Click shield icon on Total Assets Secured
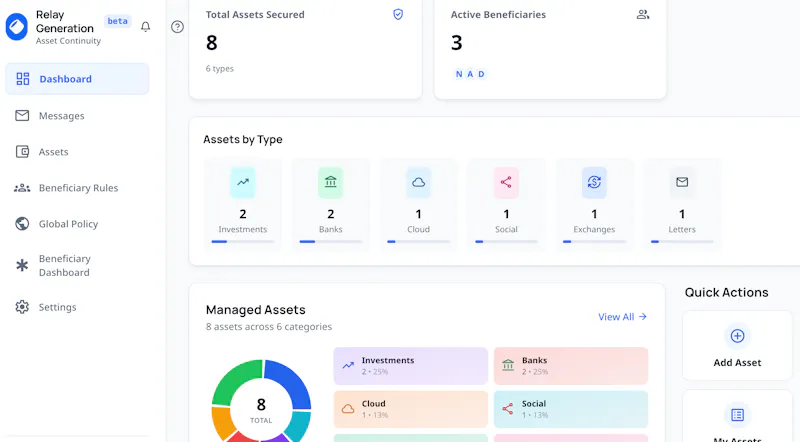The width and height of the screenshot is (800, 442). tap(398, 14)
